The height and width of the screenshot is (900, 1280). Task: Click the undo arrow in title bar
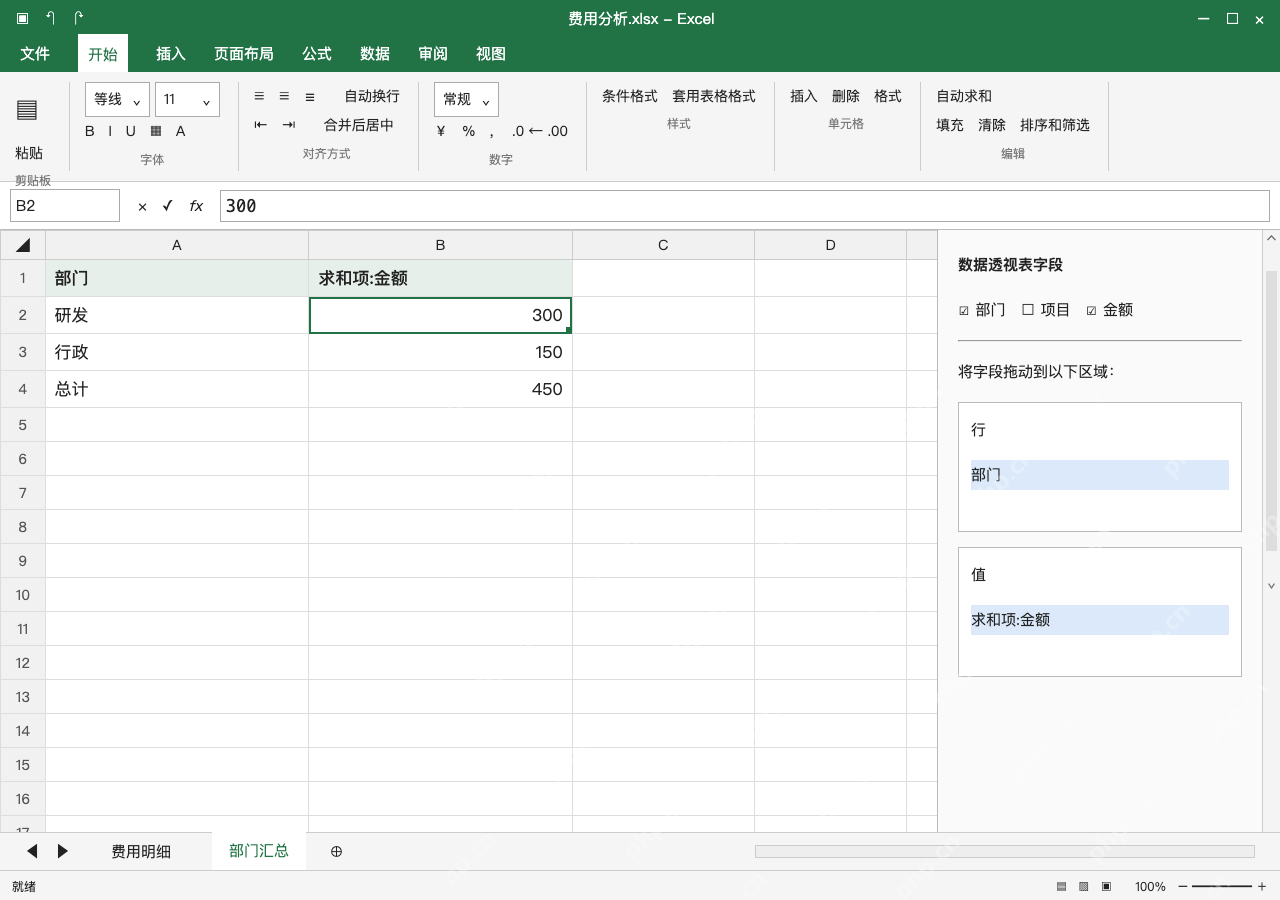pos(50,18)
